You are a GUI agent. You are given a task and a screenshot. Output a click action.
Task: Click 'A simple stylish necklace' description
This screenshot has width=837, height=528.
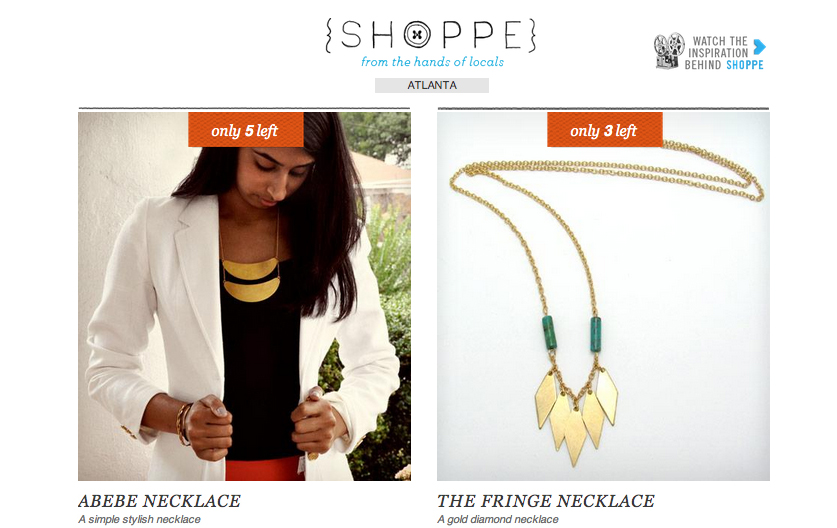pos(139,519)
